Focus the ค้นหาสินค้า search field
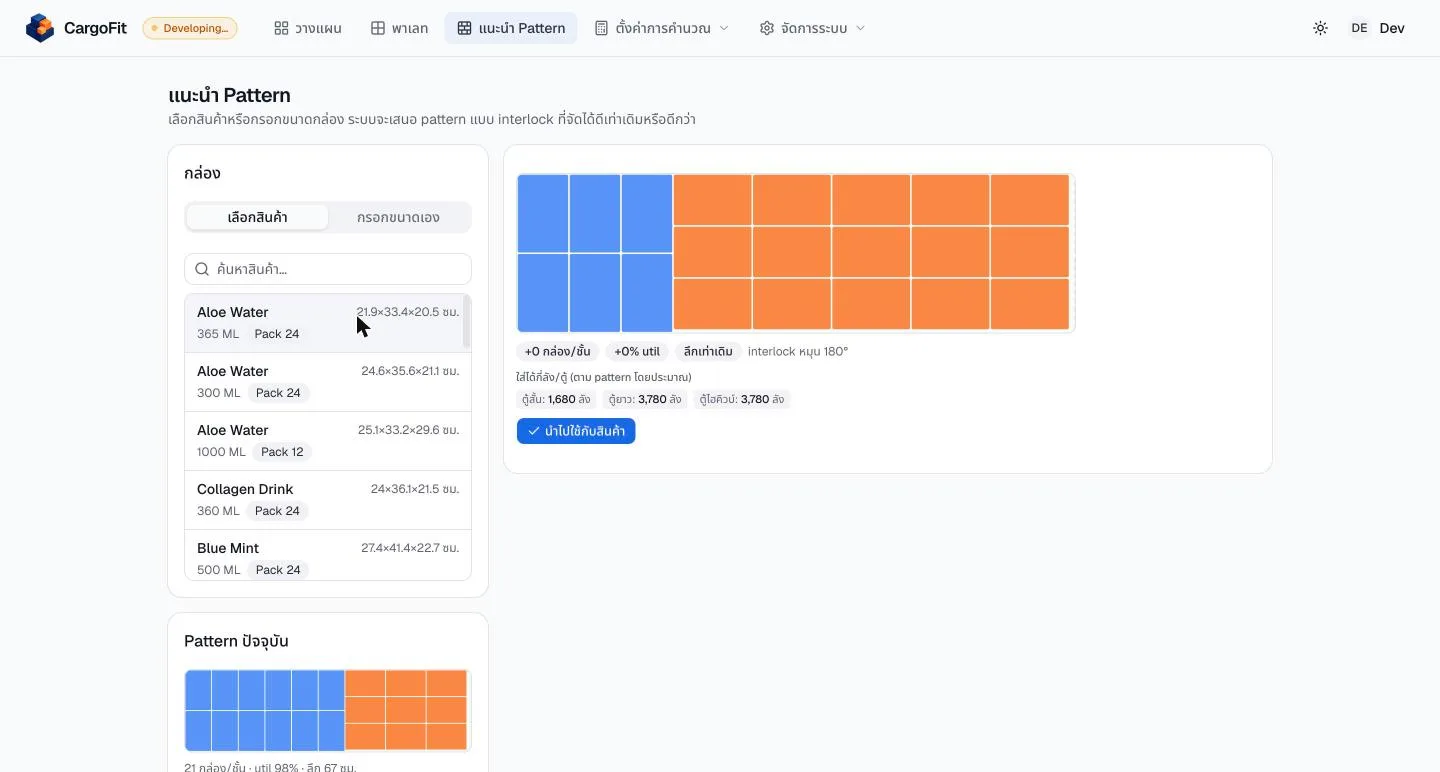The image size is (1440, 772). click(328, 269)
